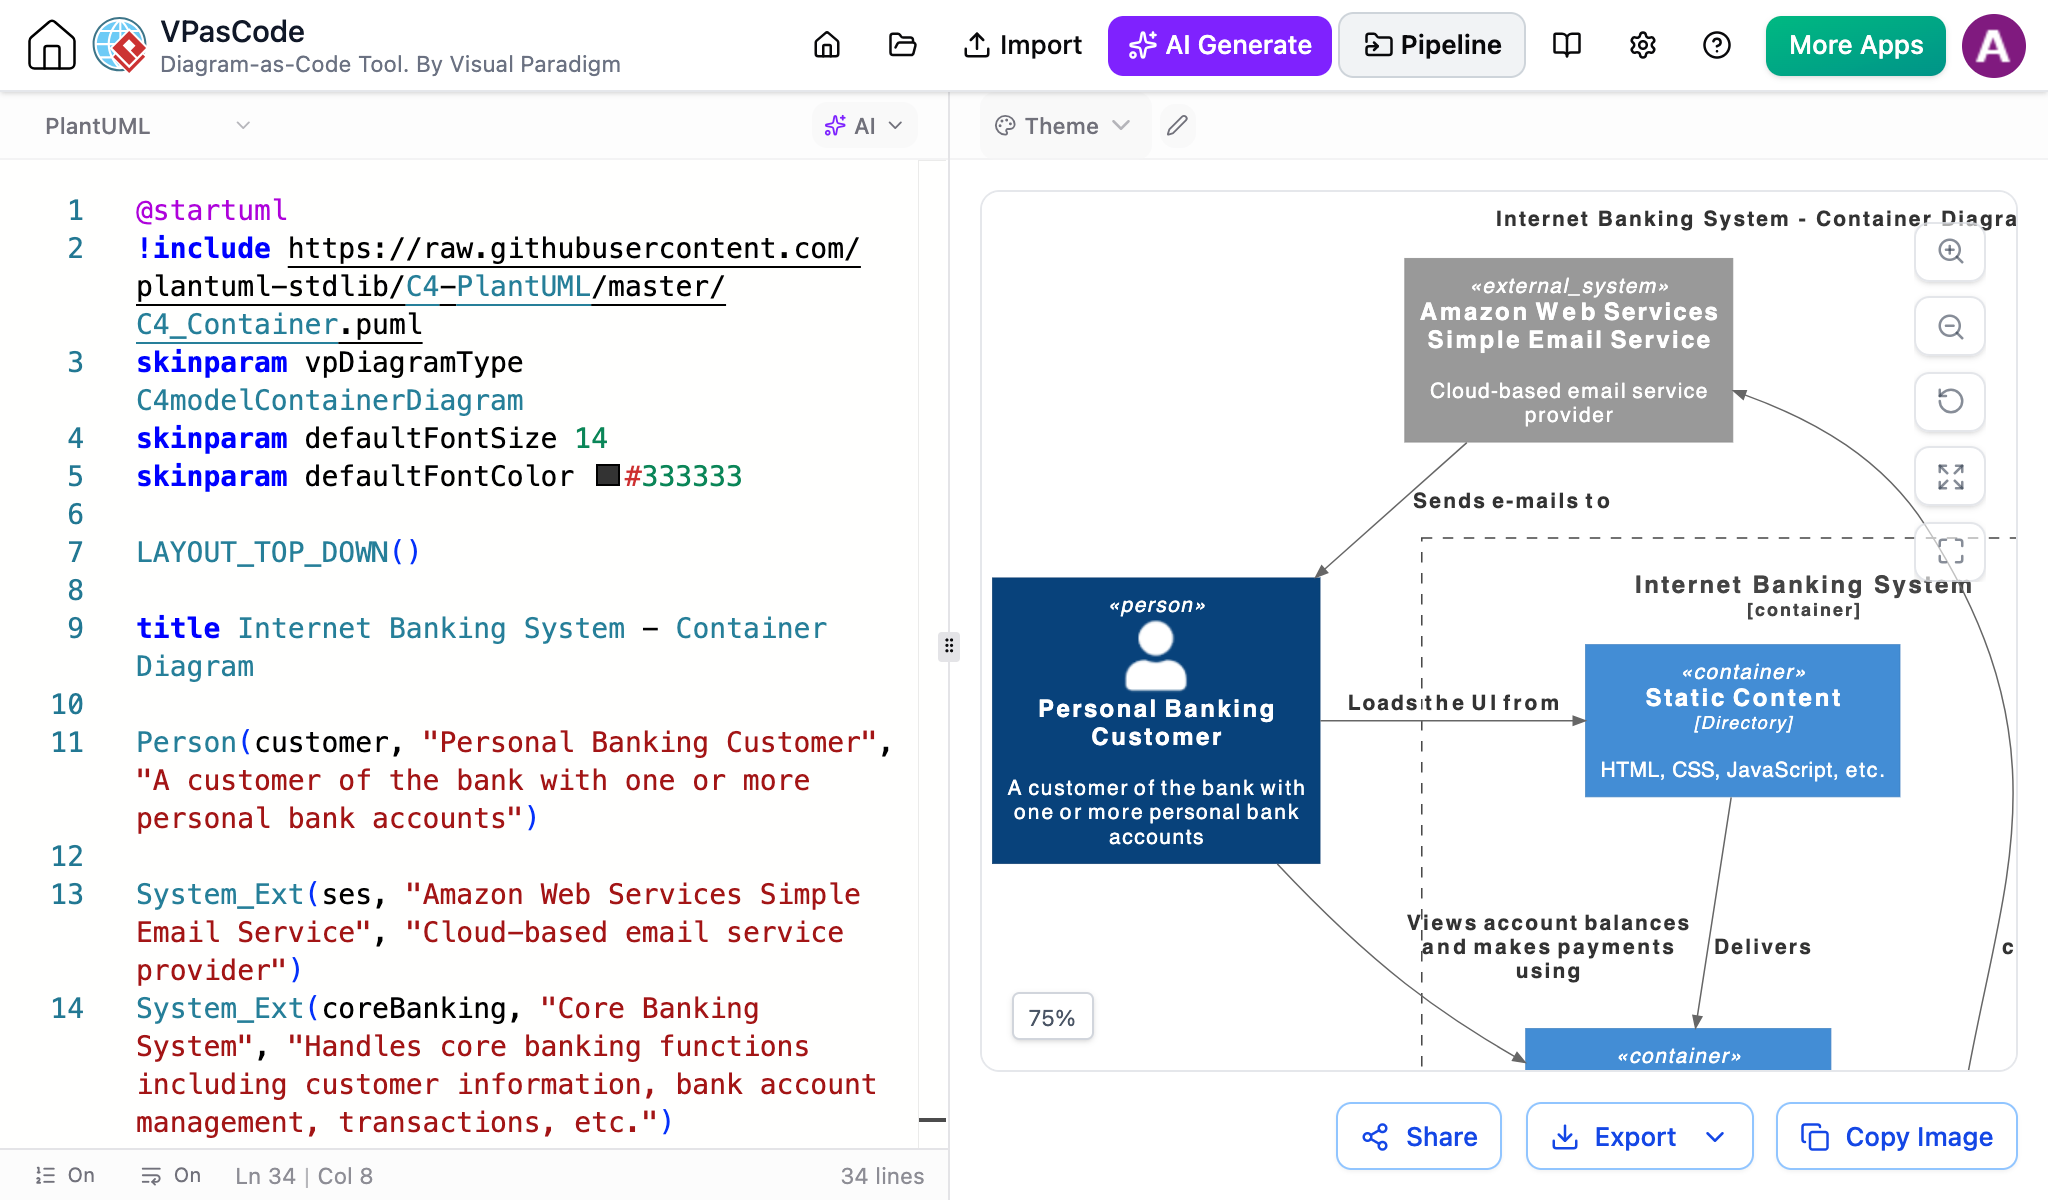Open the Pipeline button
2048x1200 pixels.
1432,45
